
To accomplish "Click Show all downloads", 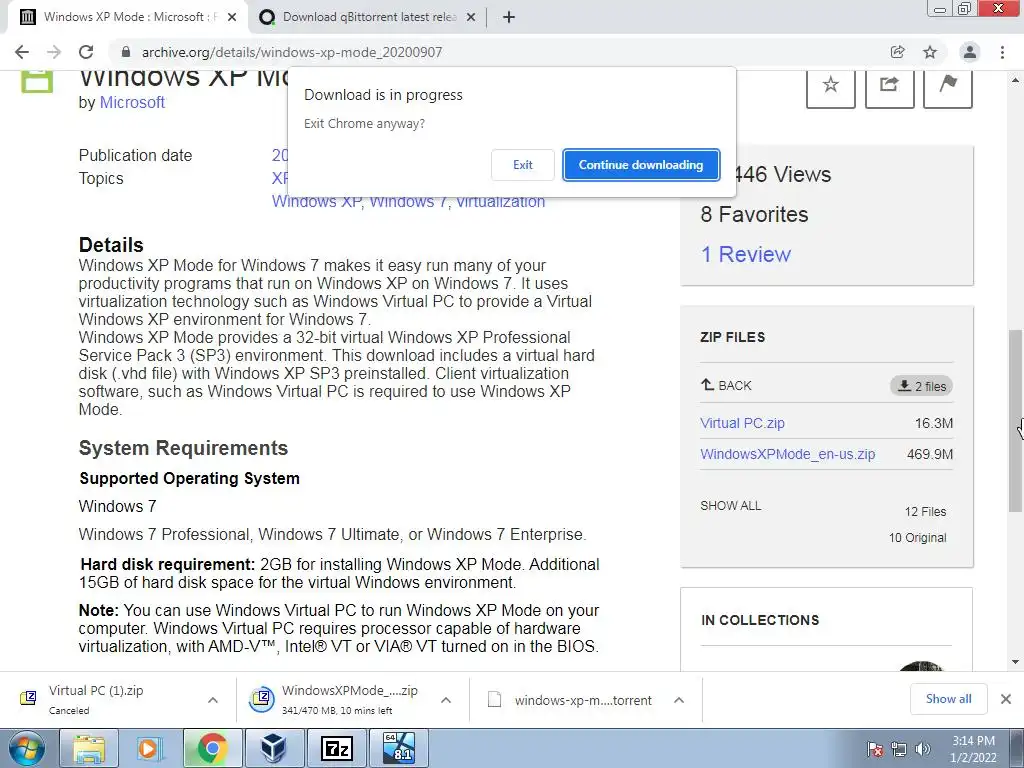I will coord(948,699).
